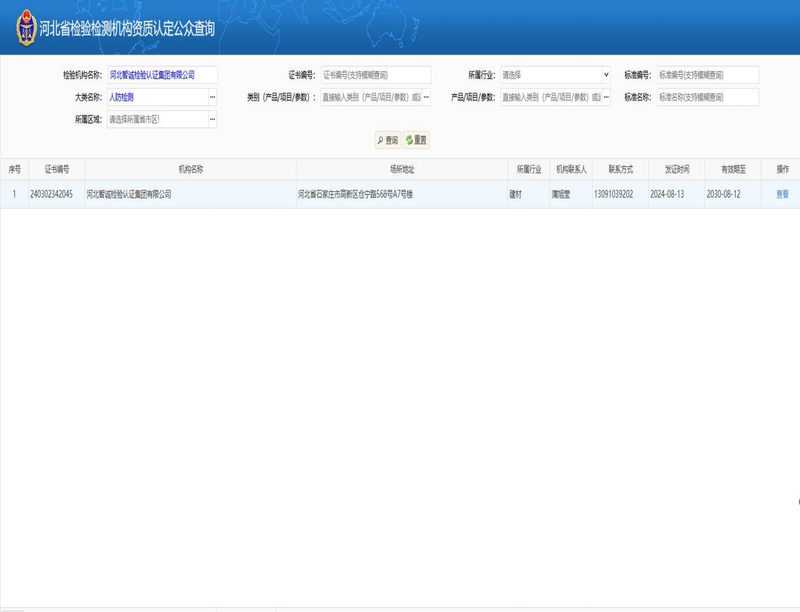Focus the 标准编号 input field
Image resolution: width=800 pixels, height=612 pixels.
click(x=708, y=75)
